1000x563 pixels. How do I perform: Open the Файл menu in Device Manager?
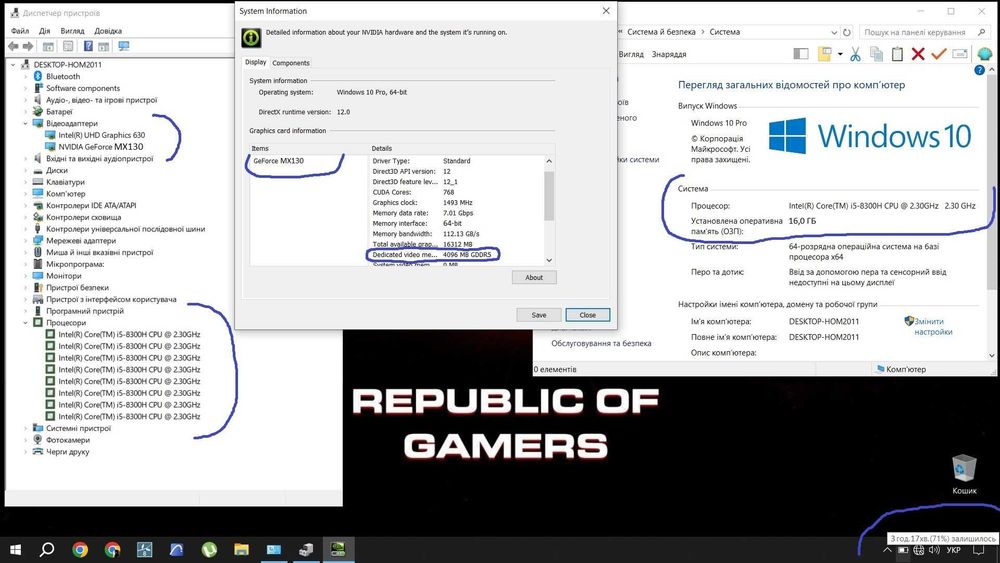20,31
